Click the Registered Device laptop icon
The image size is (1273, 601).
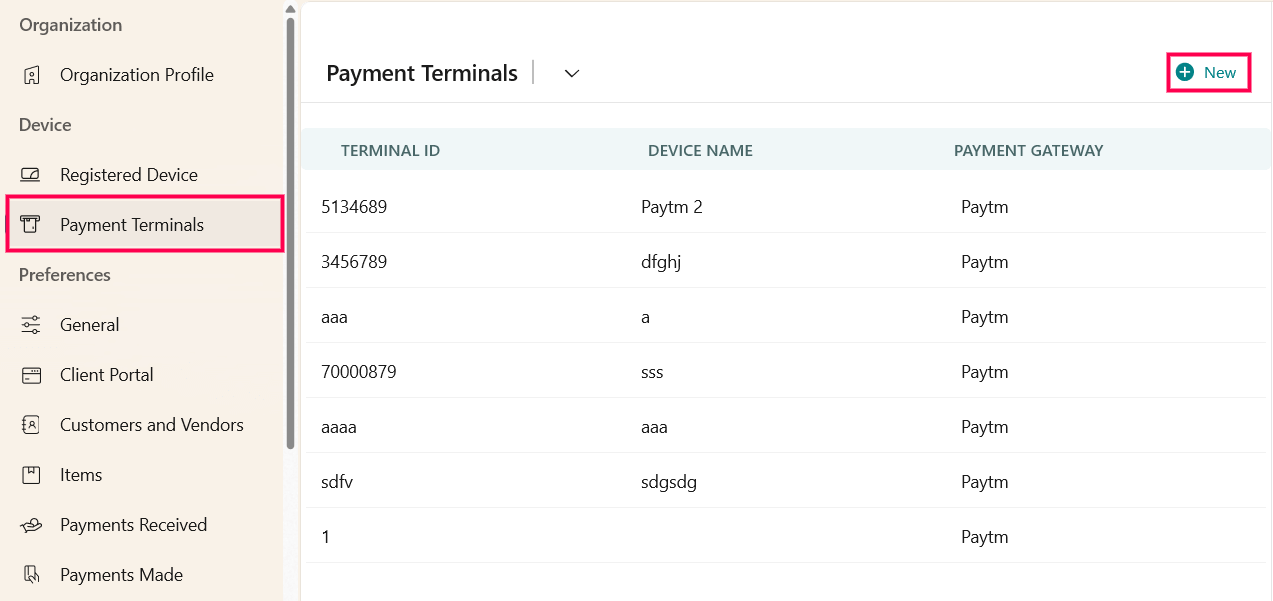(x=31, y=175)
